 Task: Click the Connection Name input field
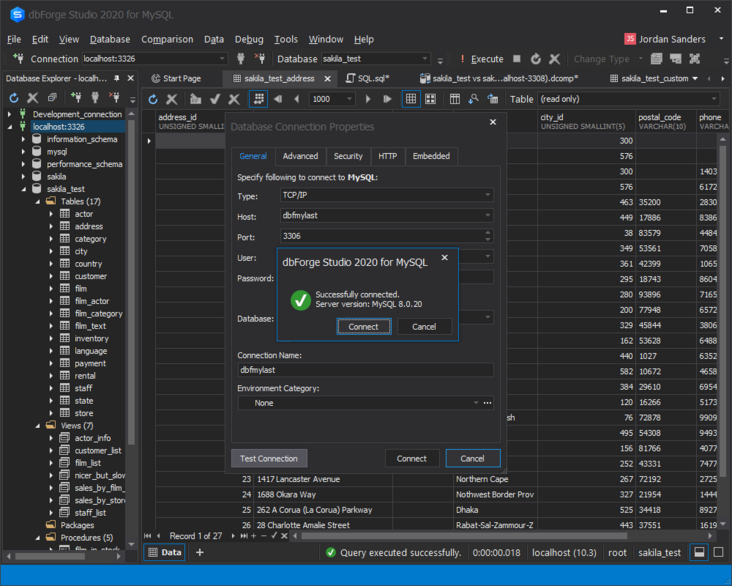click(365, 370)
